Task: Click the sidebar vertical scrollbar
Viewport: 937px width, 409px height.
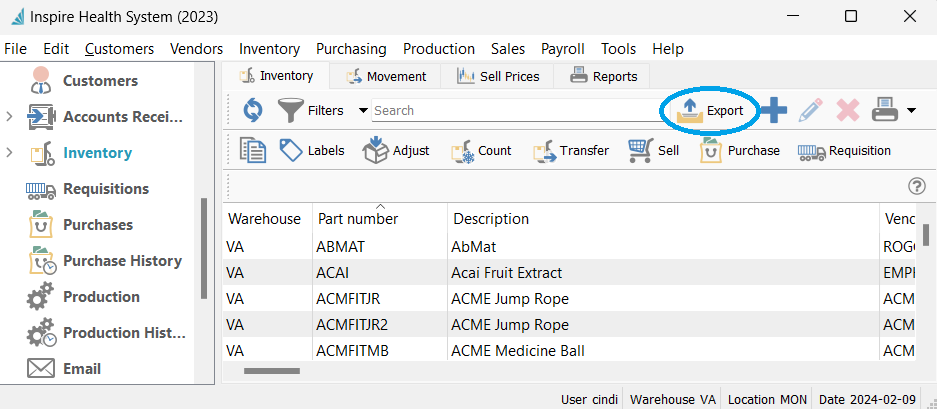Action: [x=204, y=248]
